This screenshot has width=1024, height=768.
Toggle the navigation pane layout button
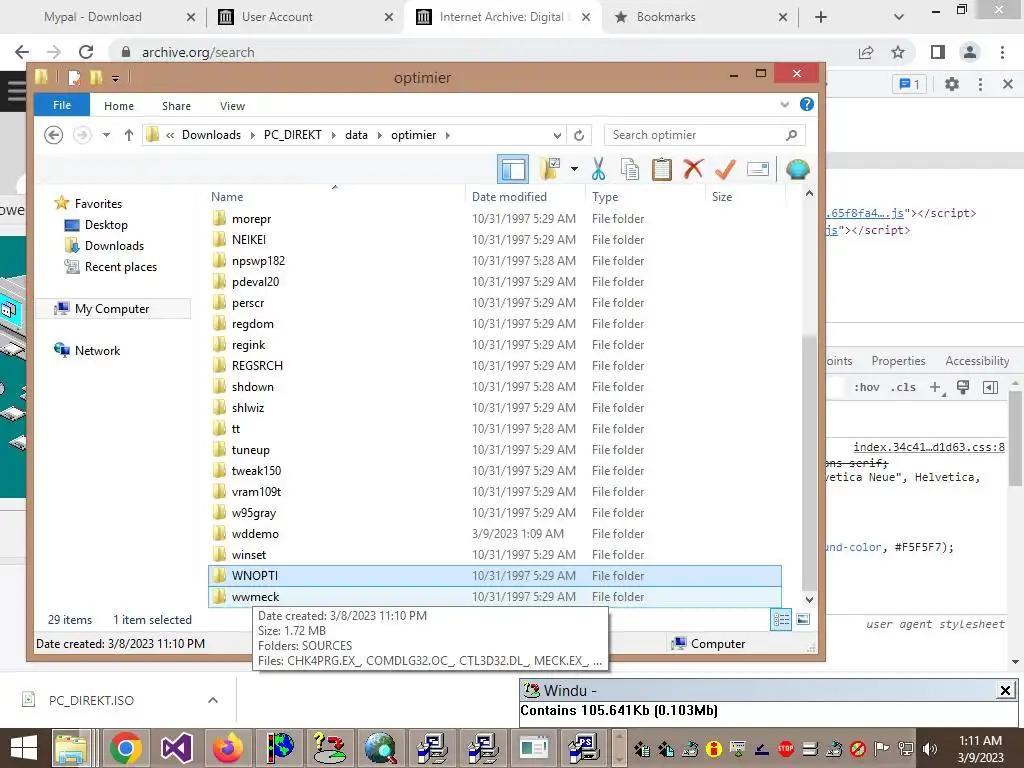pos(513,170)
